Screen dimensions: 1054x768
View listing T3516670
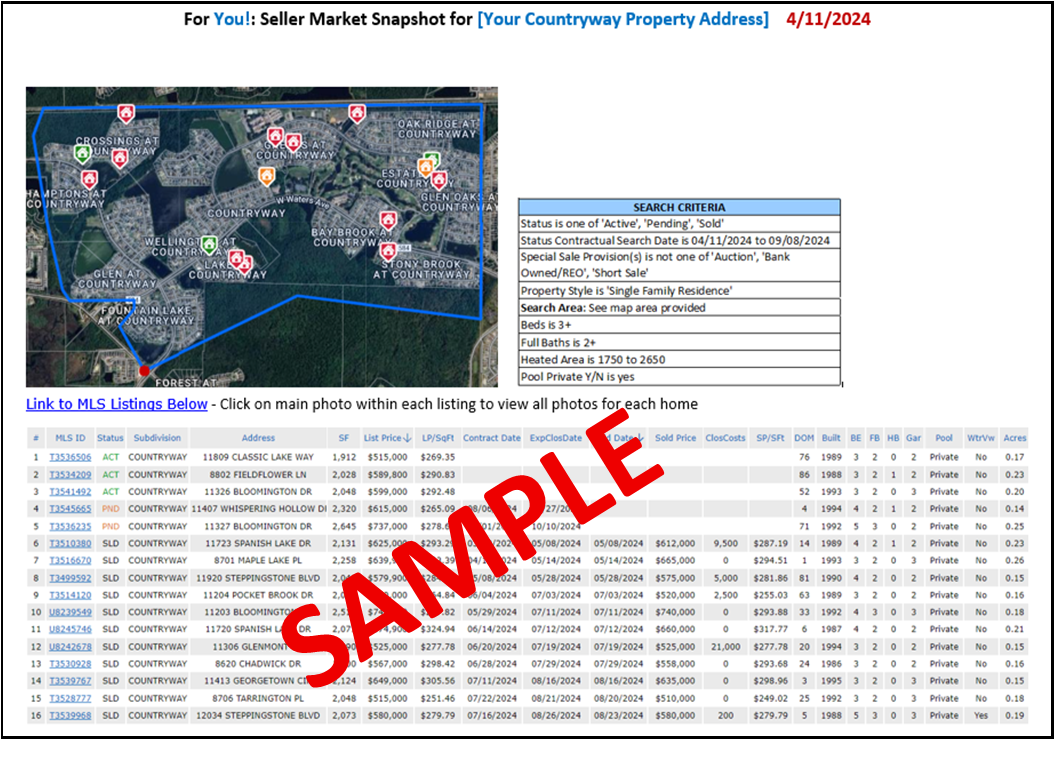click(70, 560)
